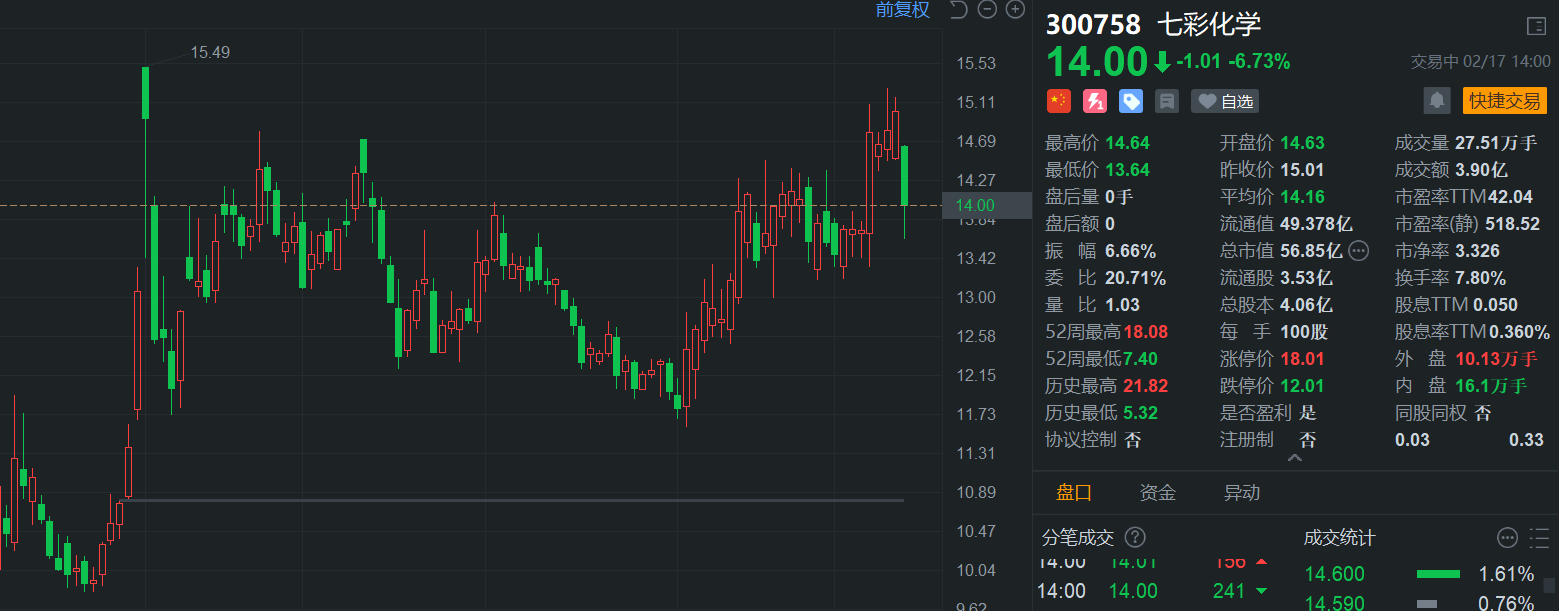This screenshot has height=611, width=1559.
Task: Switch to the 资金 tab
Action: click(1157, 492)
